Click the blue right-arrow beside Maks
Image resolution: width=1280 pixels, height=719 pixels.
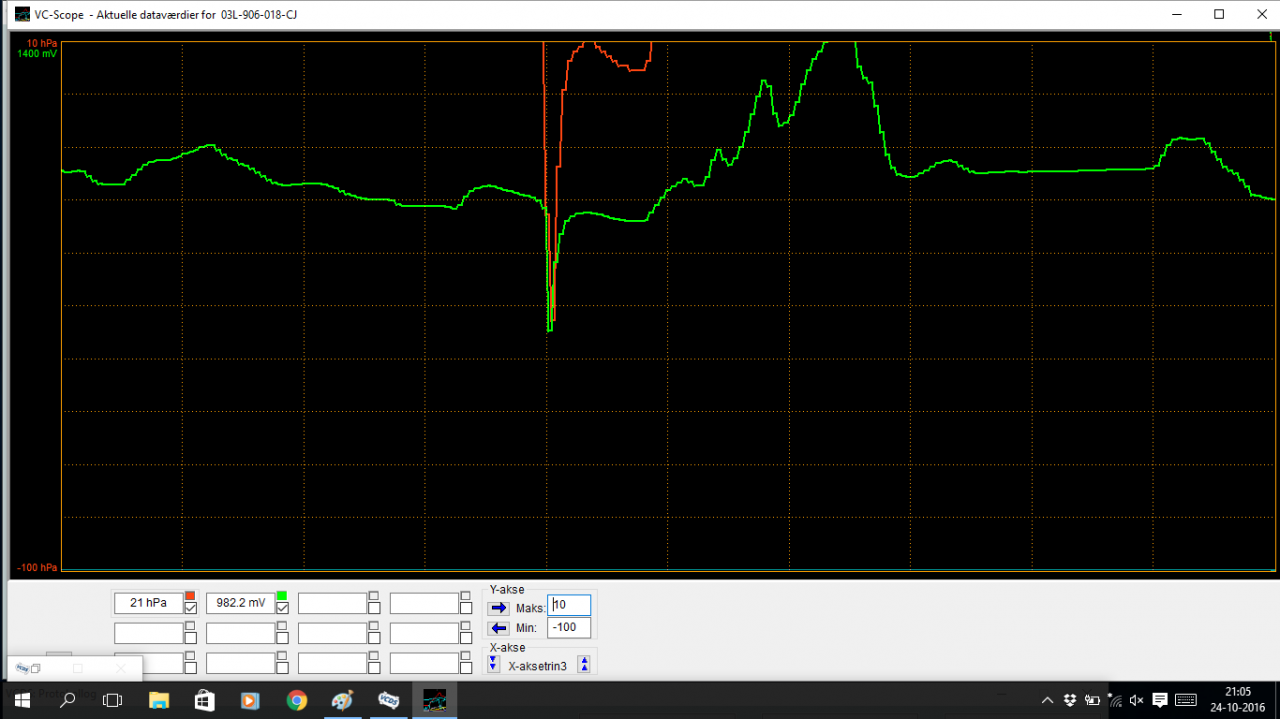[498, 607]
